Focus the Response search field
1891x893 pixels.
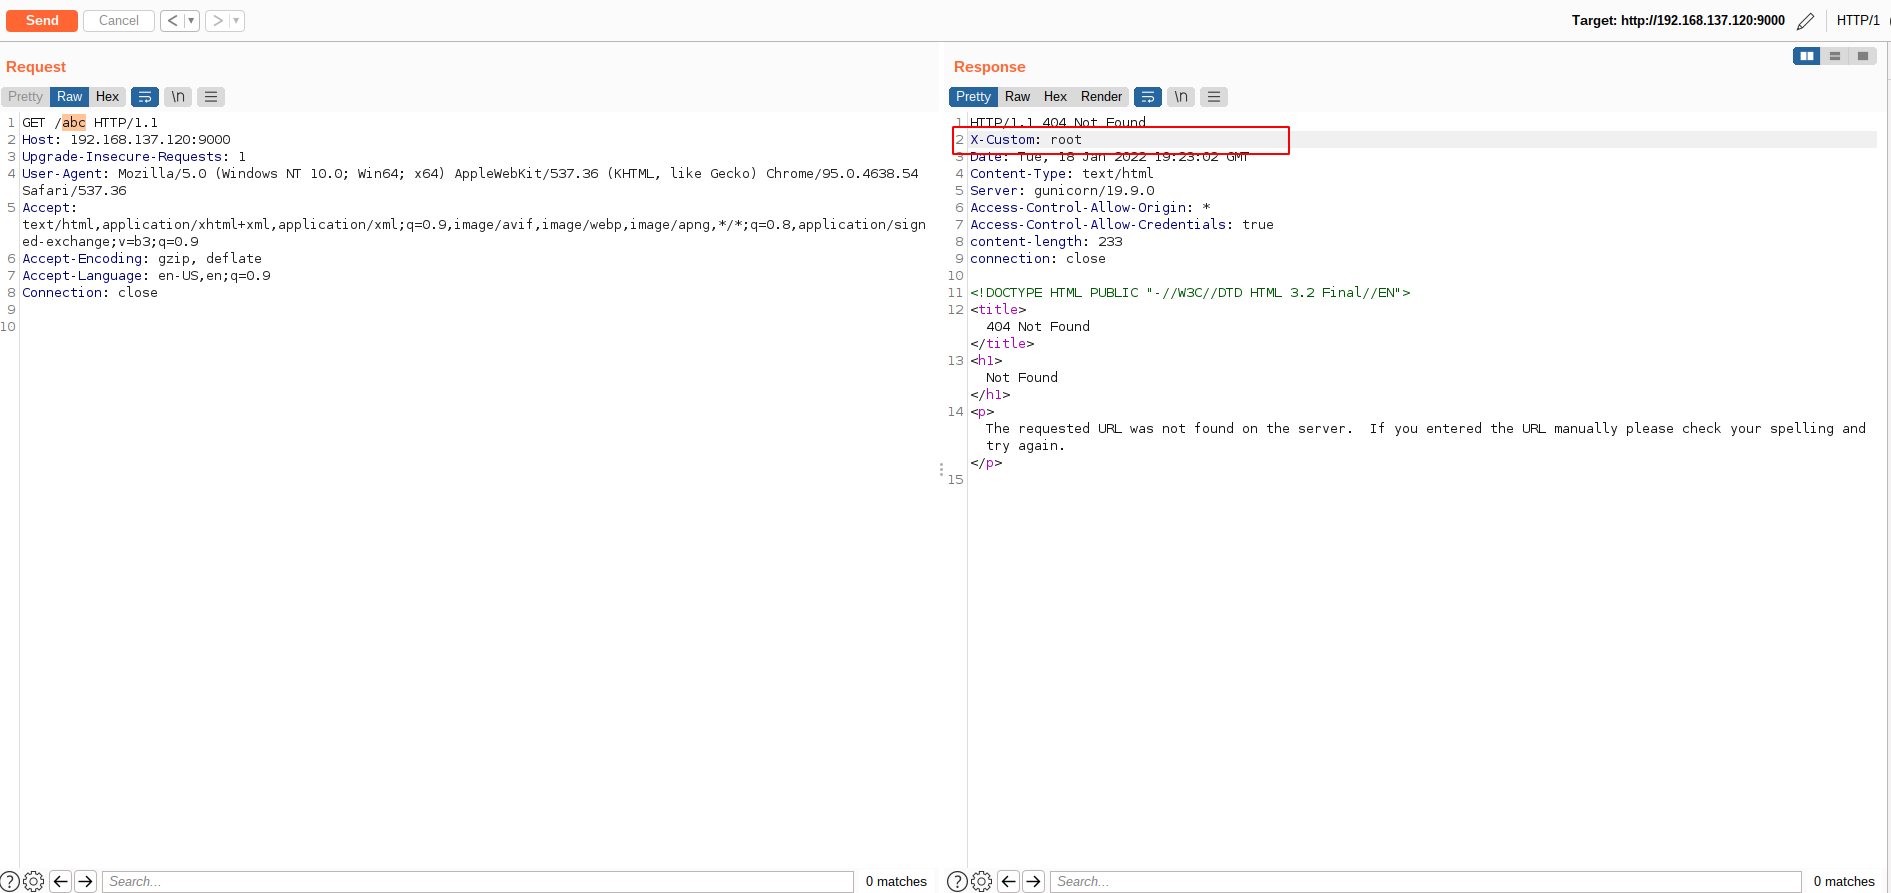click(x=1426, y=881)
